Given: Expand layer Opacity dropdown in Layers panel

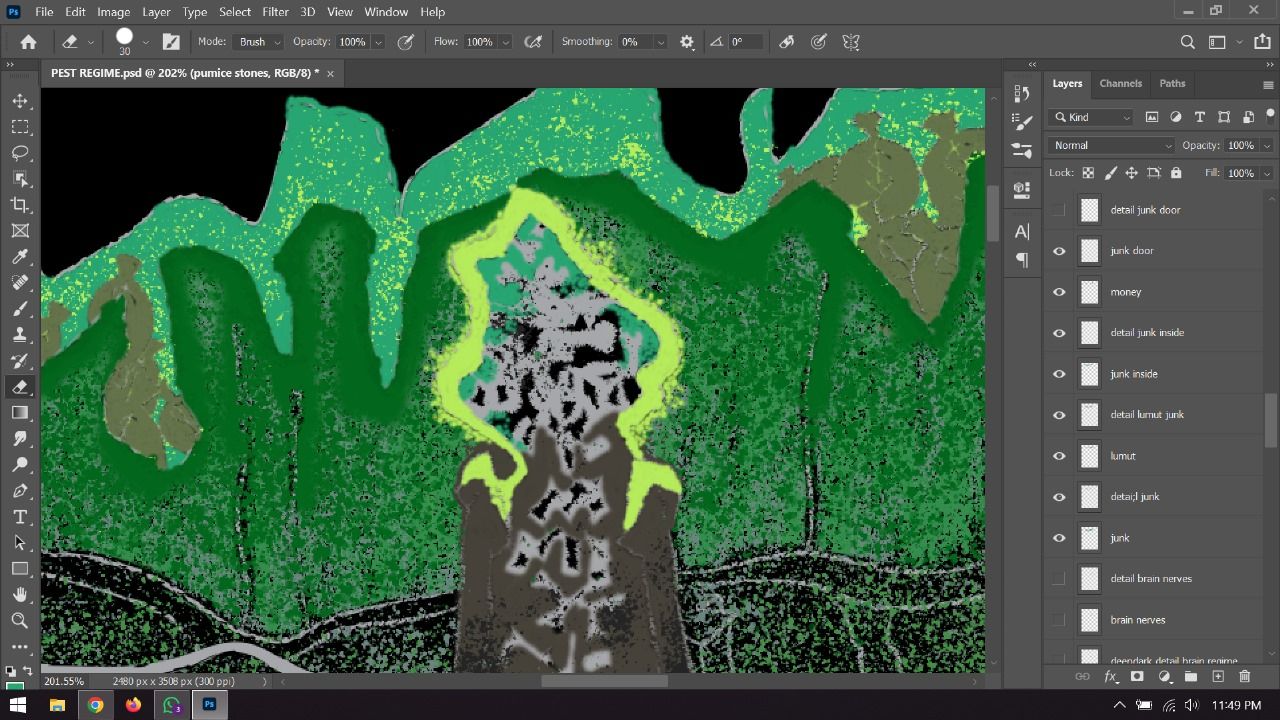Looking at the screenshot, I should tap(1267, 145).
